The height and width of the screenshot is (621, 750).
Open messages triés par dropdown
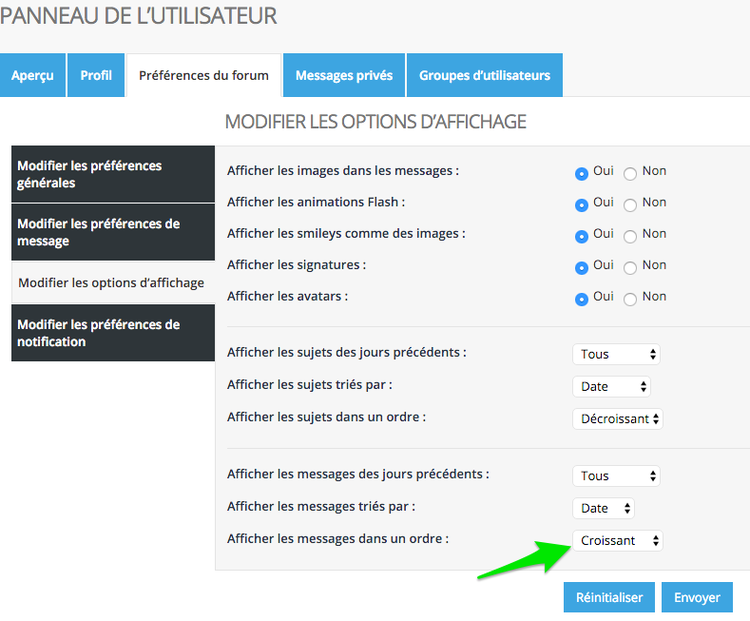tap(603, 508)
